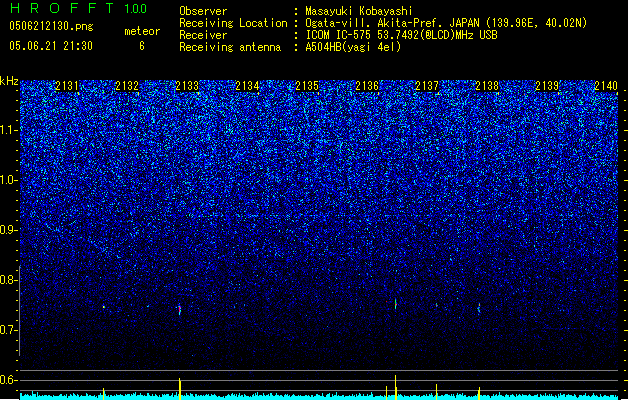Select the file name 0506212130.png
The width and height of the screenshot is (629, 400).
(51, 27)
